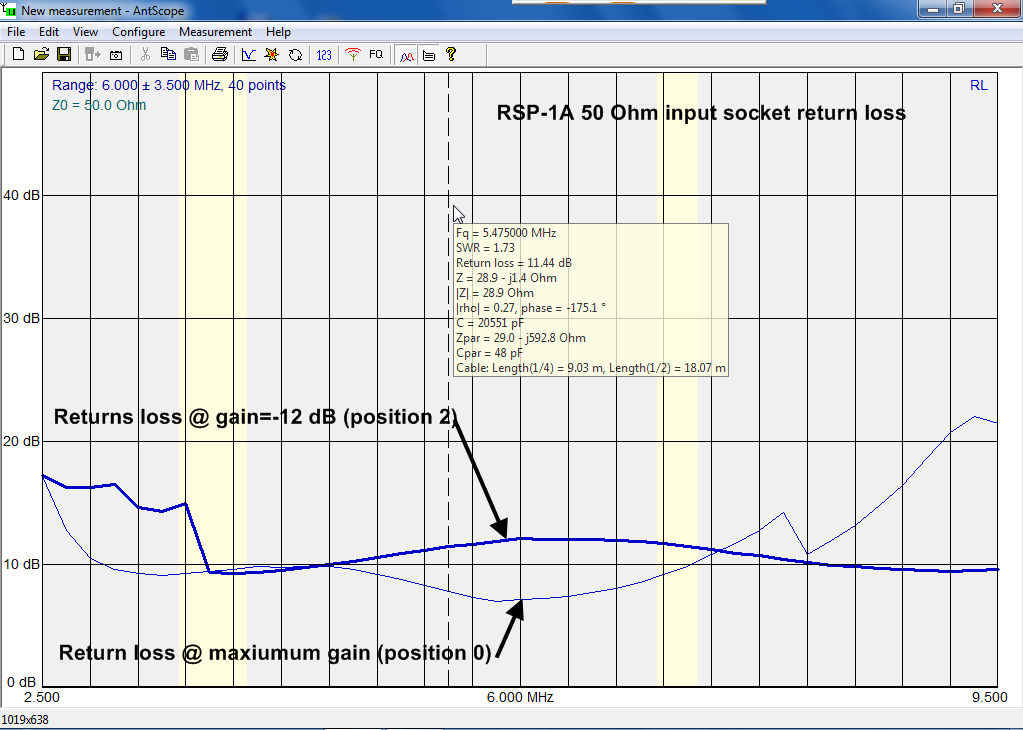Click the red-yellow star burst icon
1023x730 pixels.
271,55
